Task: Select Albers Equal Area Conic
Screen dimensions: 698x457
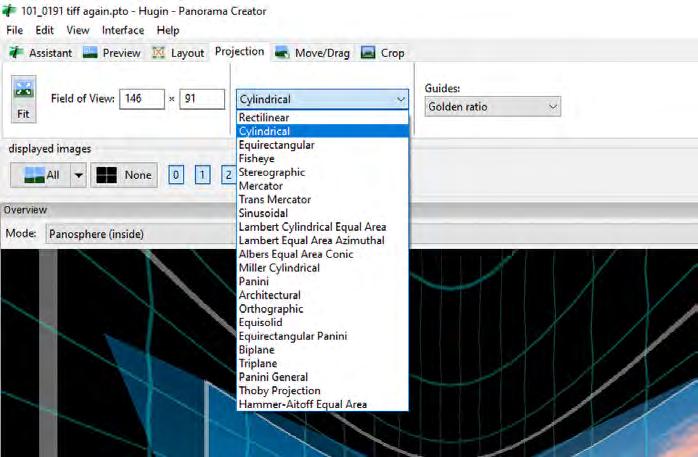Action: pos(322,254)
